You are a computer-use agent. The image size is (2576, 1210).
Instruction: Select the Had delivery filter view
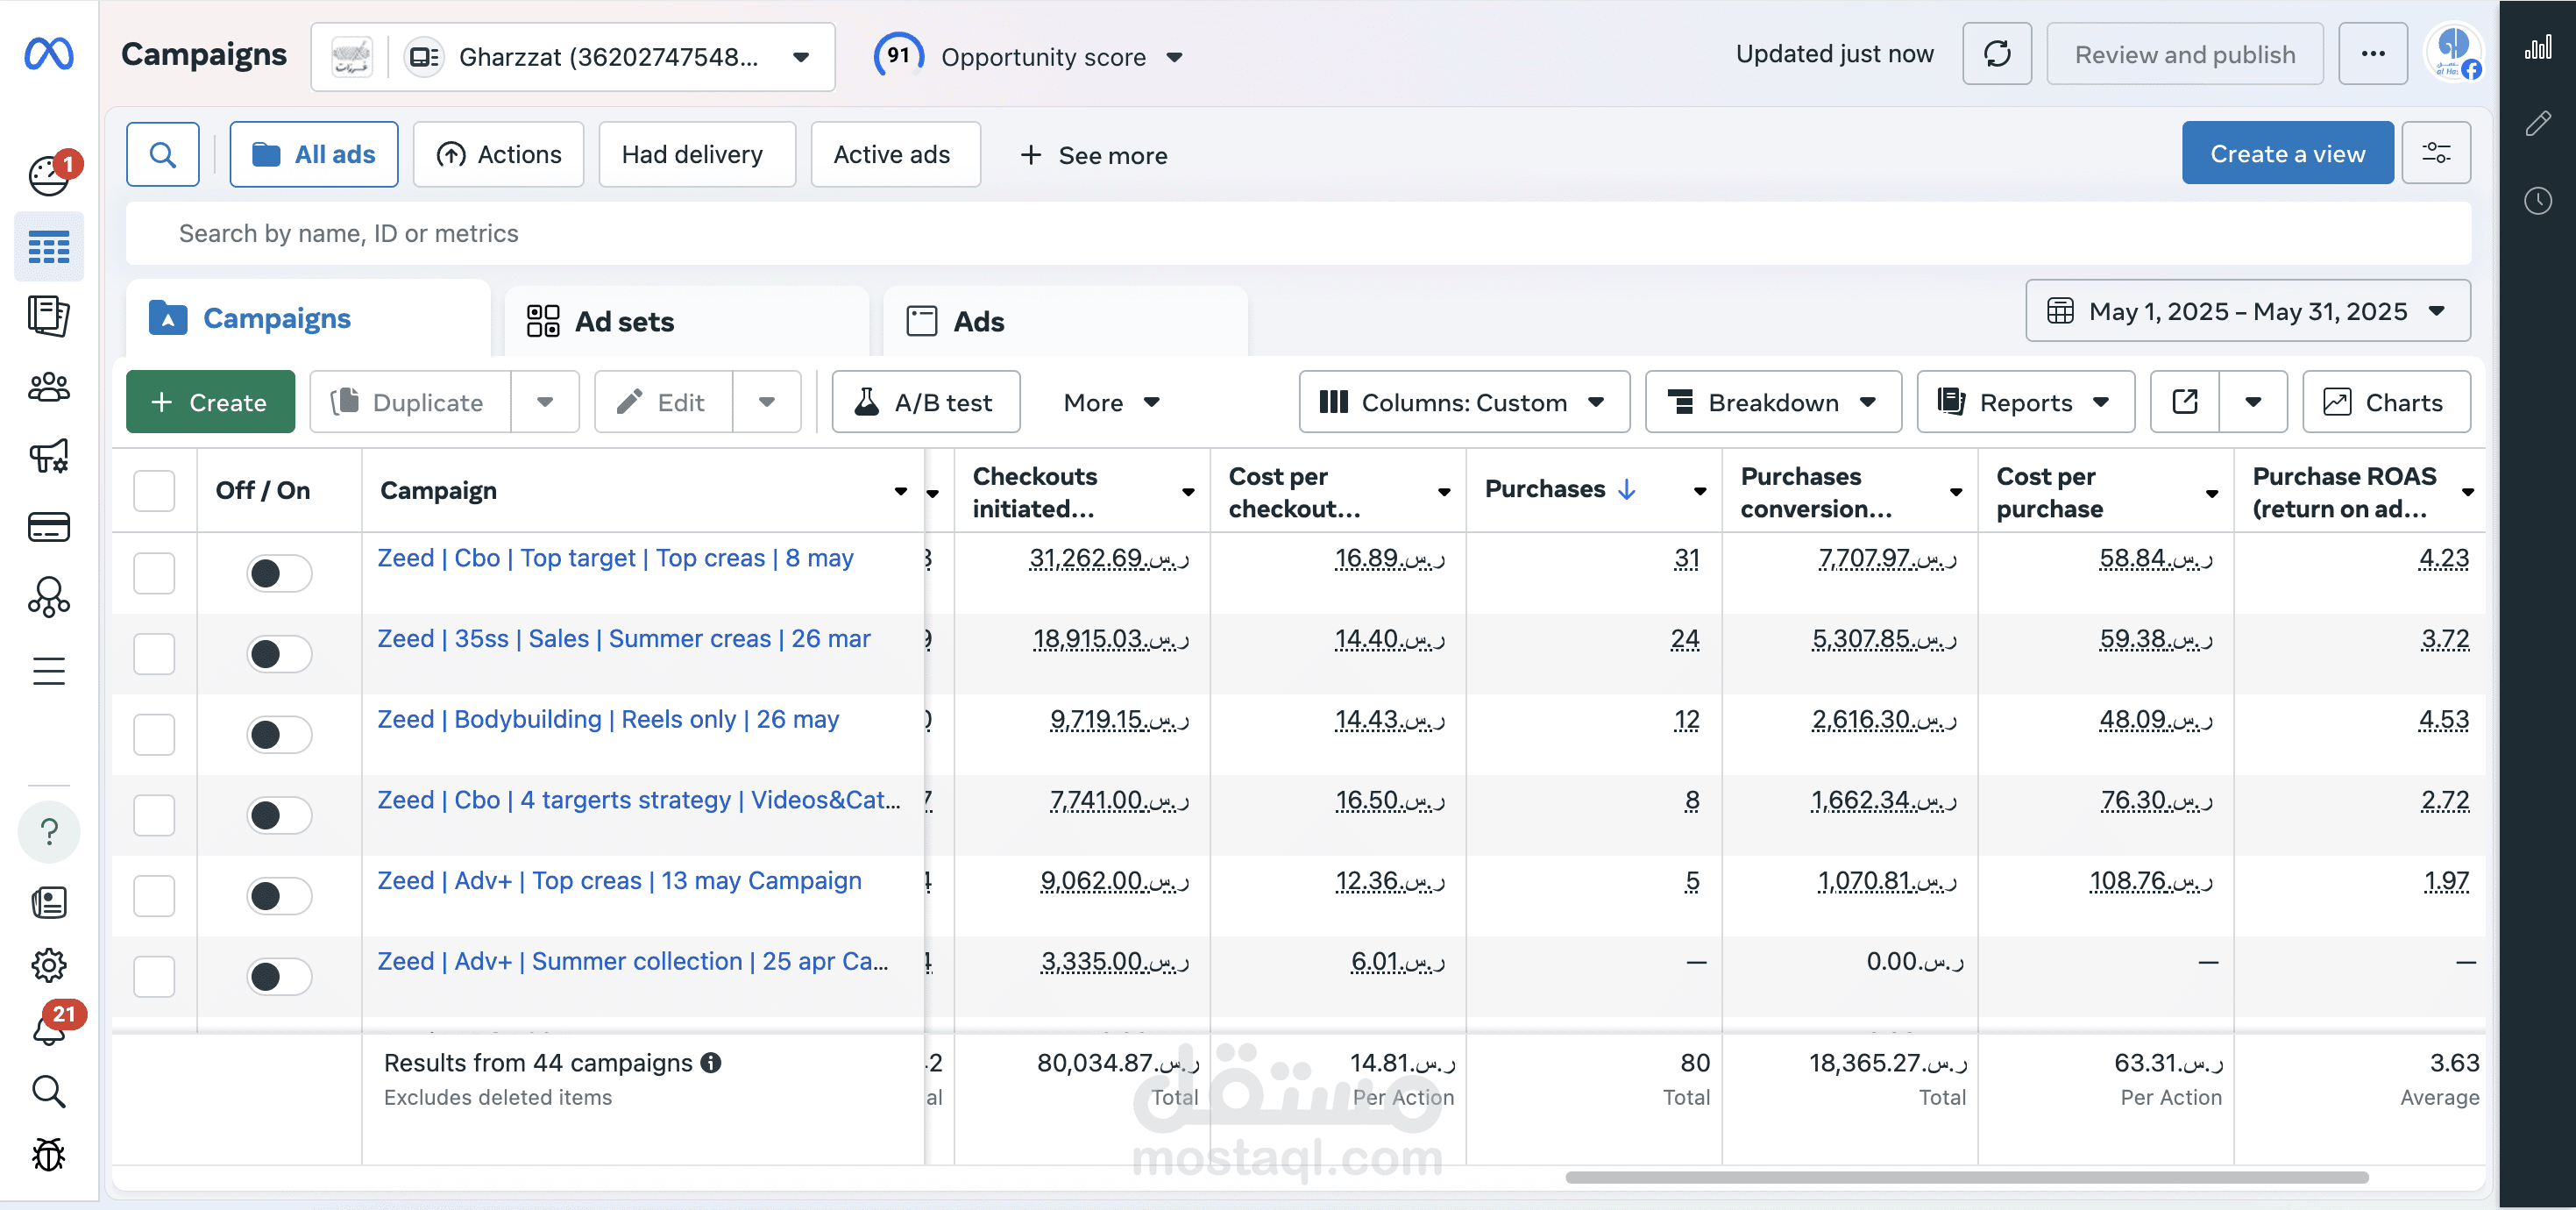[x=697, y=154]
